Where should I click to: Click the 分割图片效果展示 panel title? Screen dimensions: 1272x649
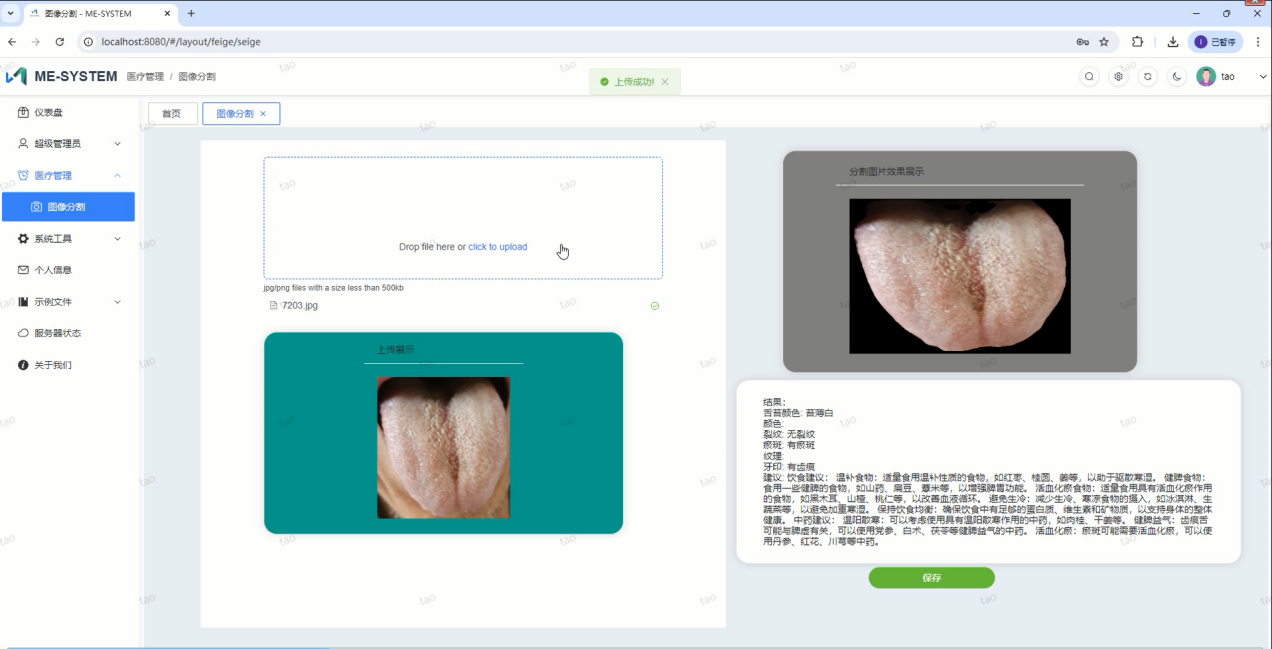pyautogui.click(x=886, y=172)
